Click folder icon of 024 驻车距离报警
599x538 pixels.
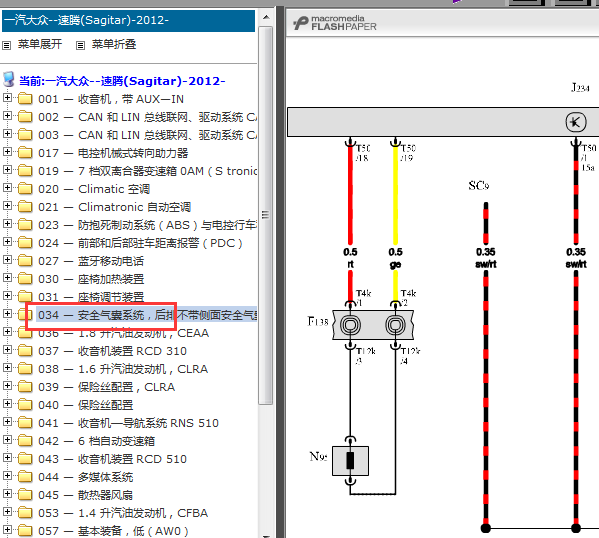pyautogui.click(x=25, y=242)
